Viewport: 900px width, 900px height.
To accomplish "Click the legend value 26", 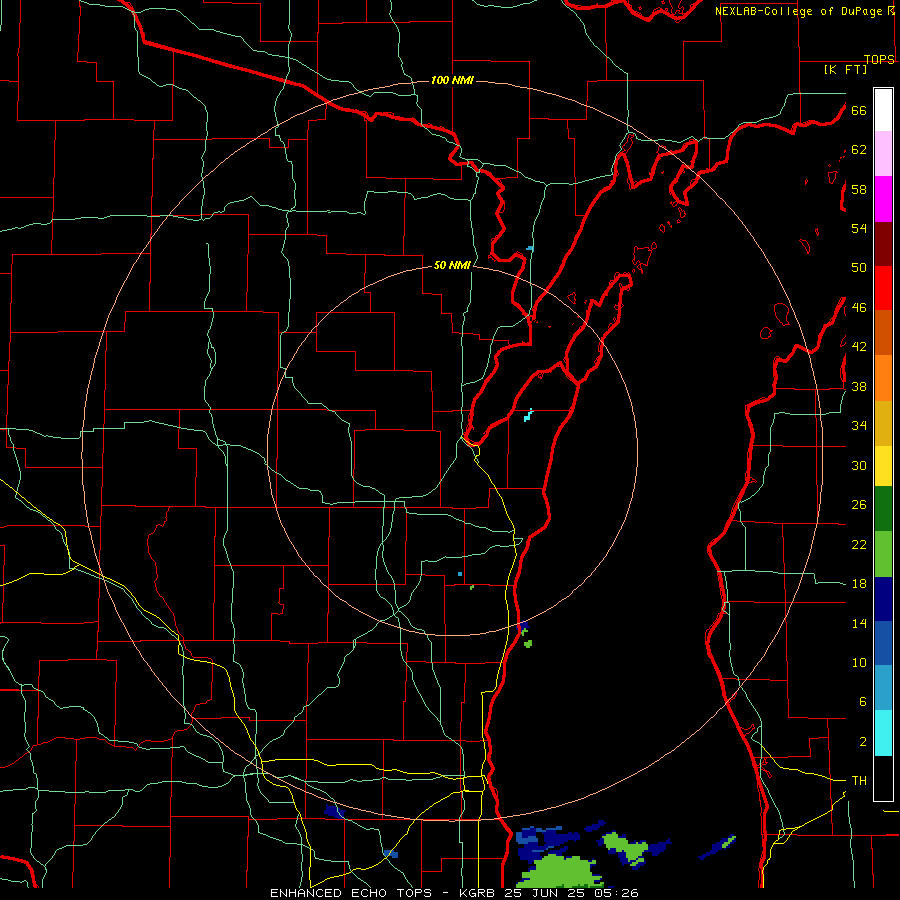I will click(859, 505).
